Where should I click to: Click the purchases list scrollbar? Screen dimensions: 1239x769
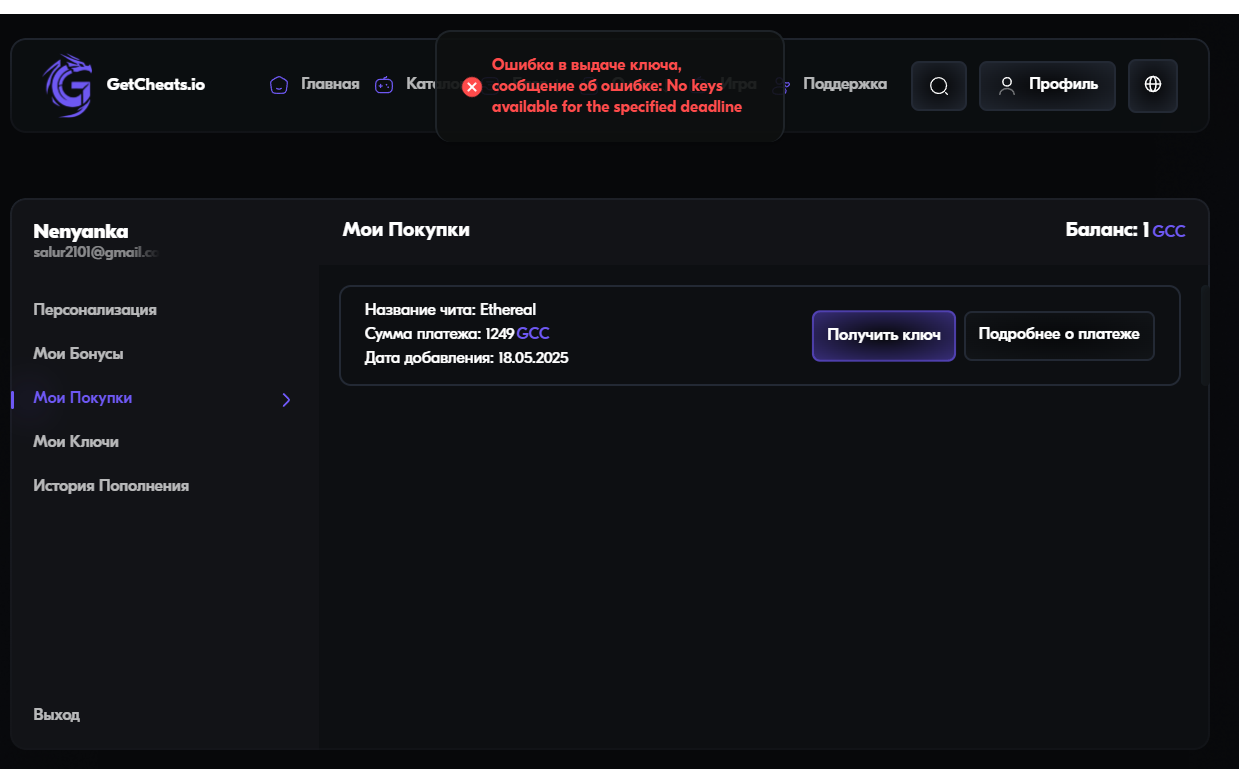pyautogui.click(x=1204, y=335)
